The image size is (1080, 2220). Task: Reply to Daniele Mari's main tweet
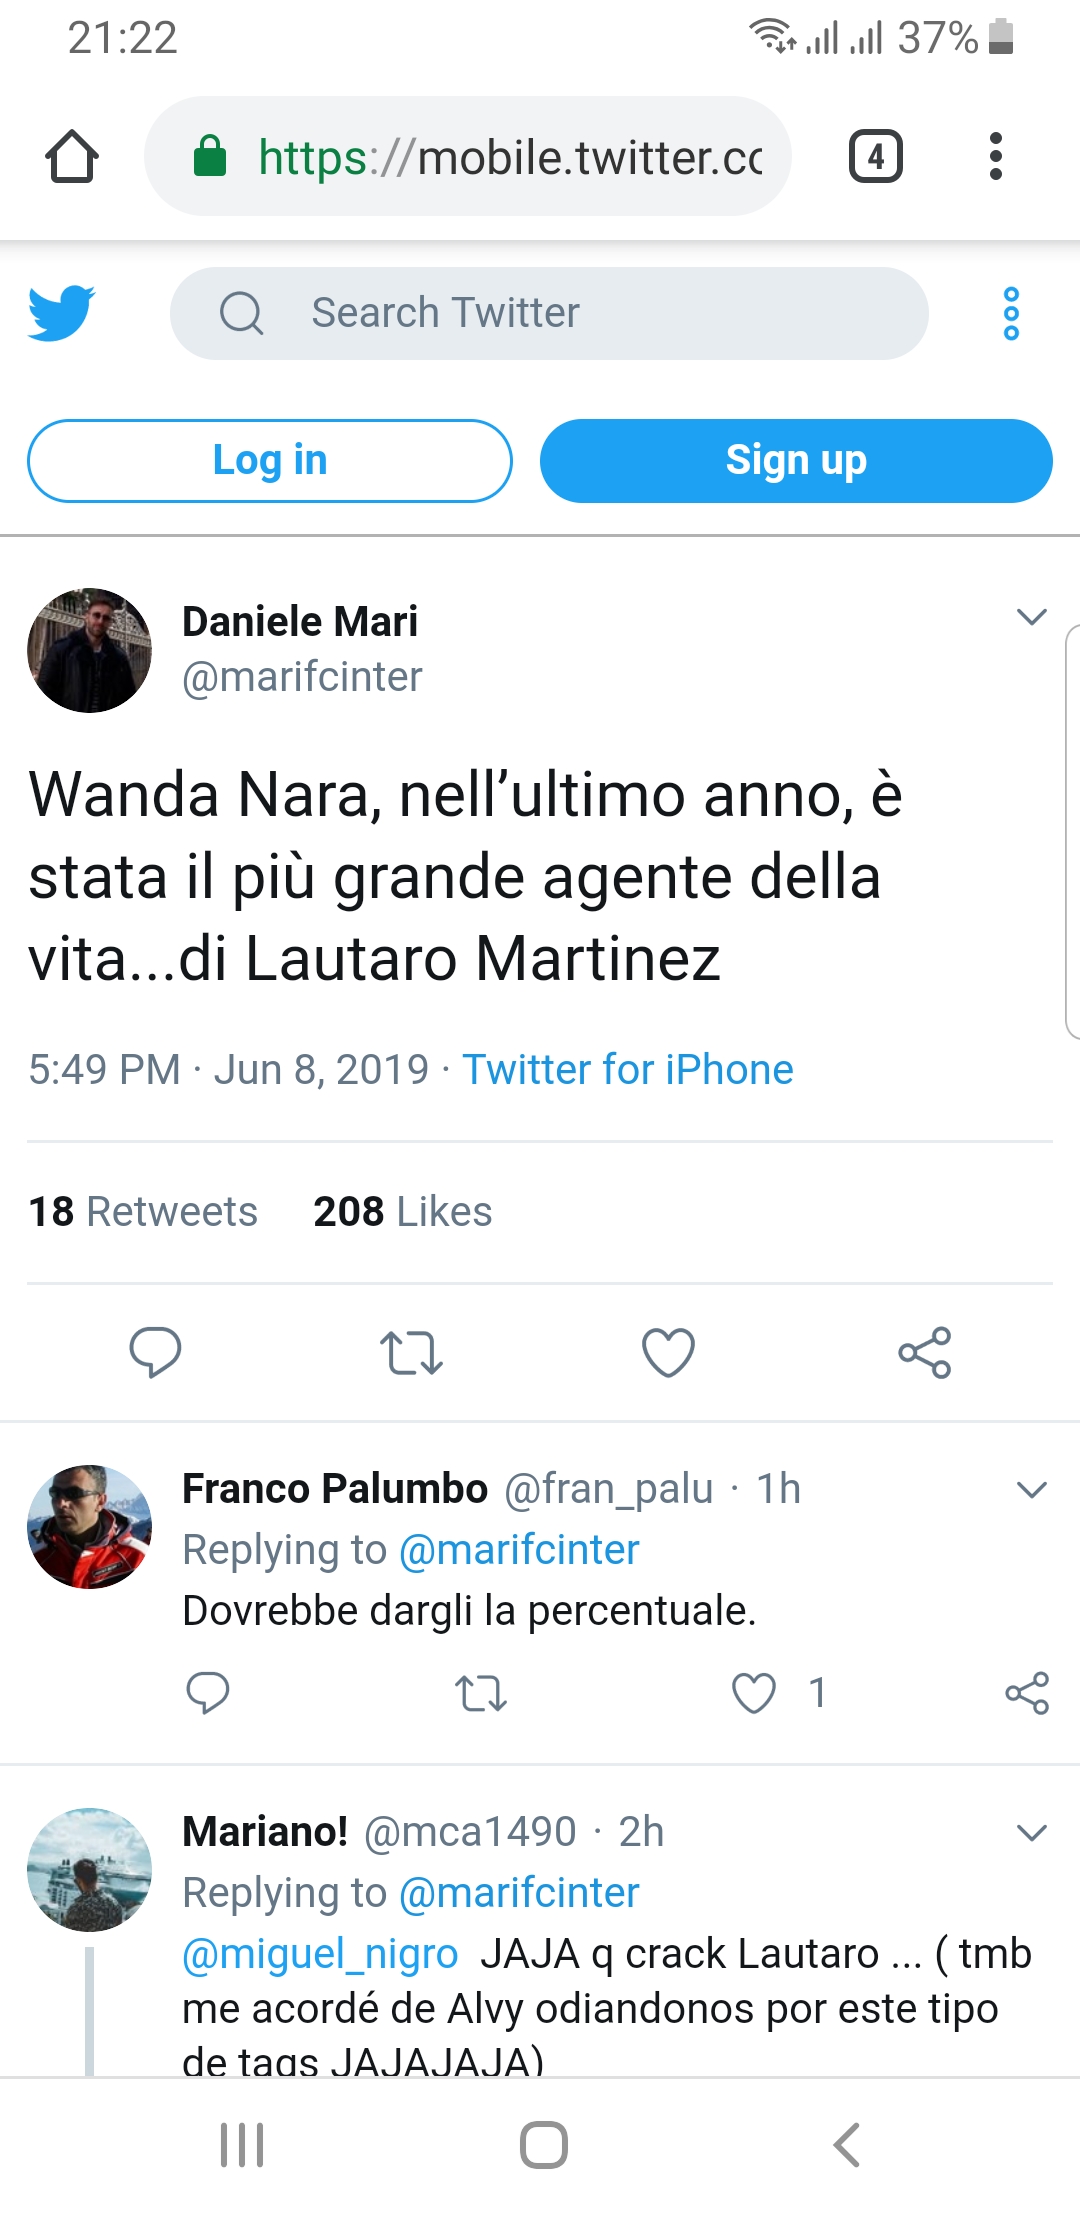155,1352
